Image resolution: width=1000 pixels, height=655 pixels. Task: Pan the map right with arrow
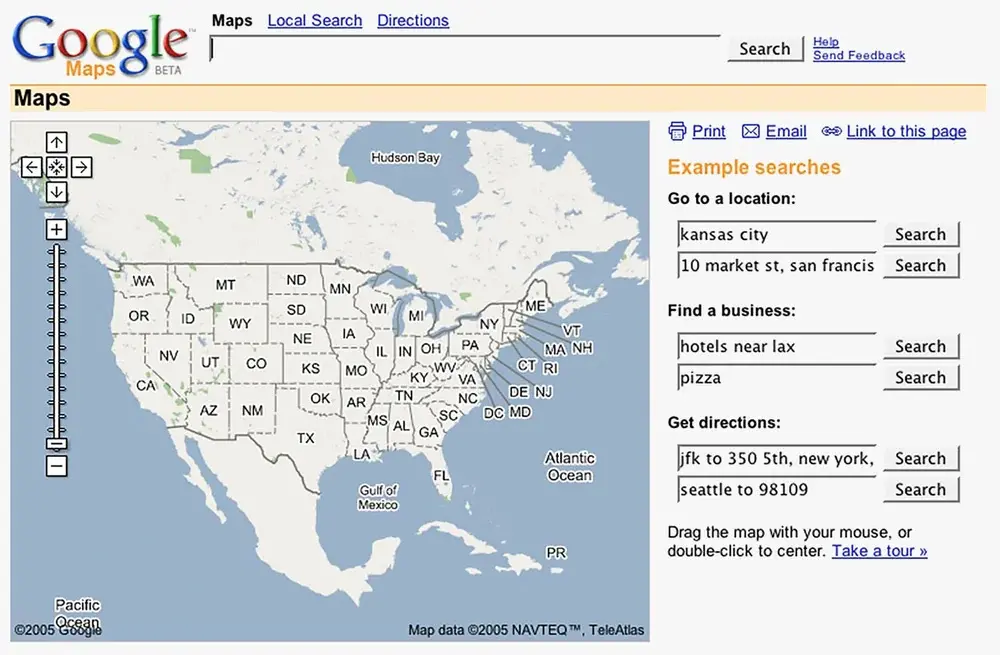pos(82,167)
